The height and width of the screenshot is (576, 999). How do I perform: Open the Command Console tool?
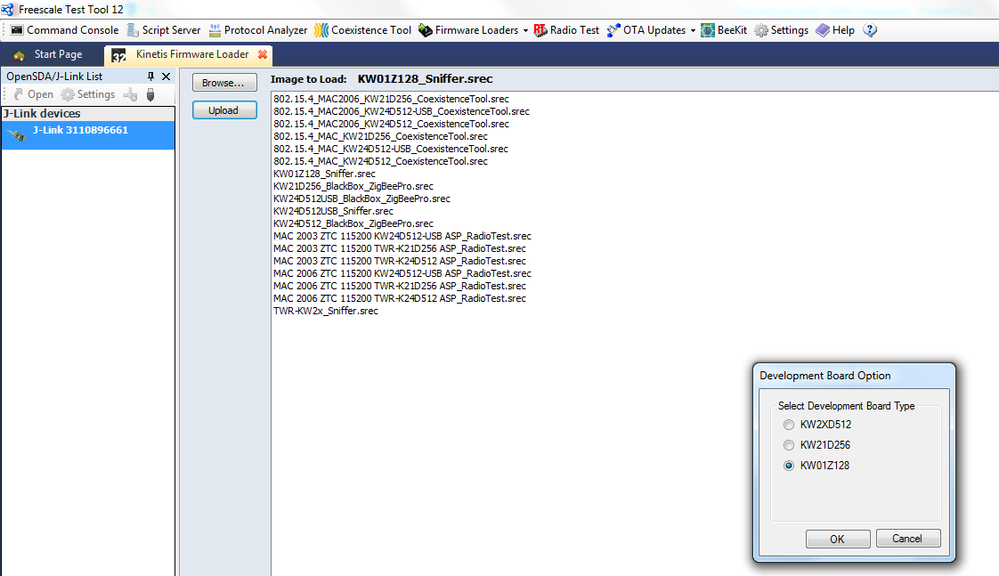point(64,30)
